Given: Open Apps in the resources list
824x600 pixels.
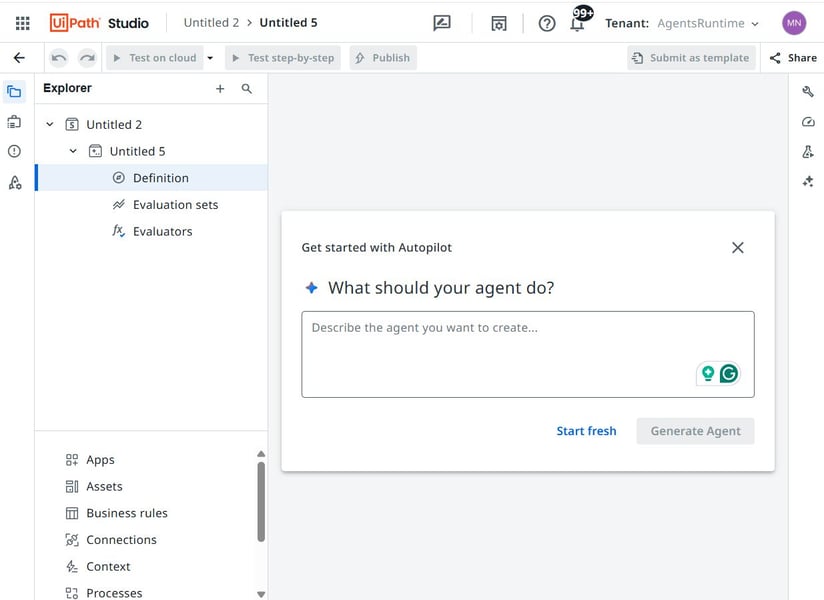Looking at the screenshot, I should [89, 460].
